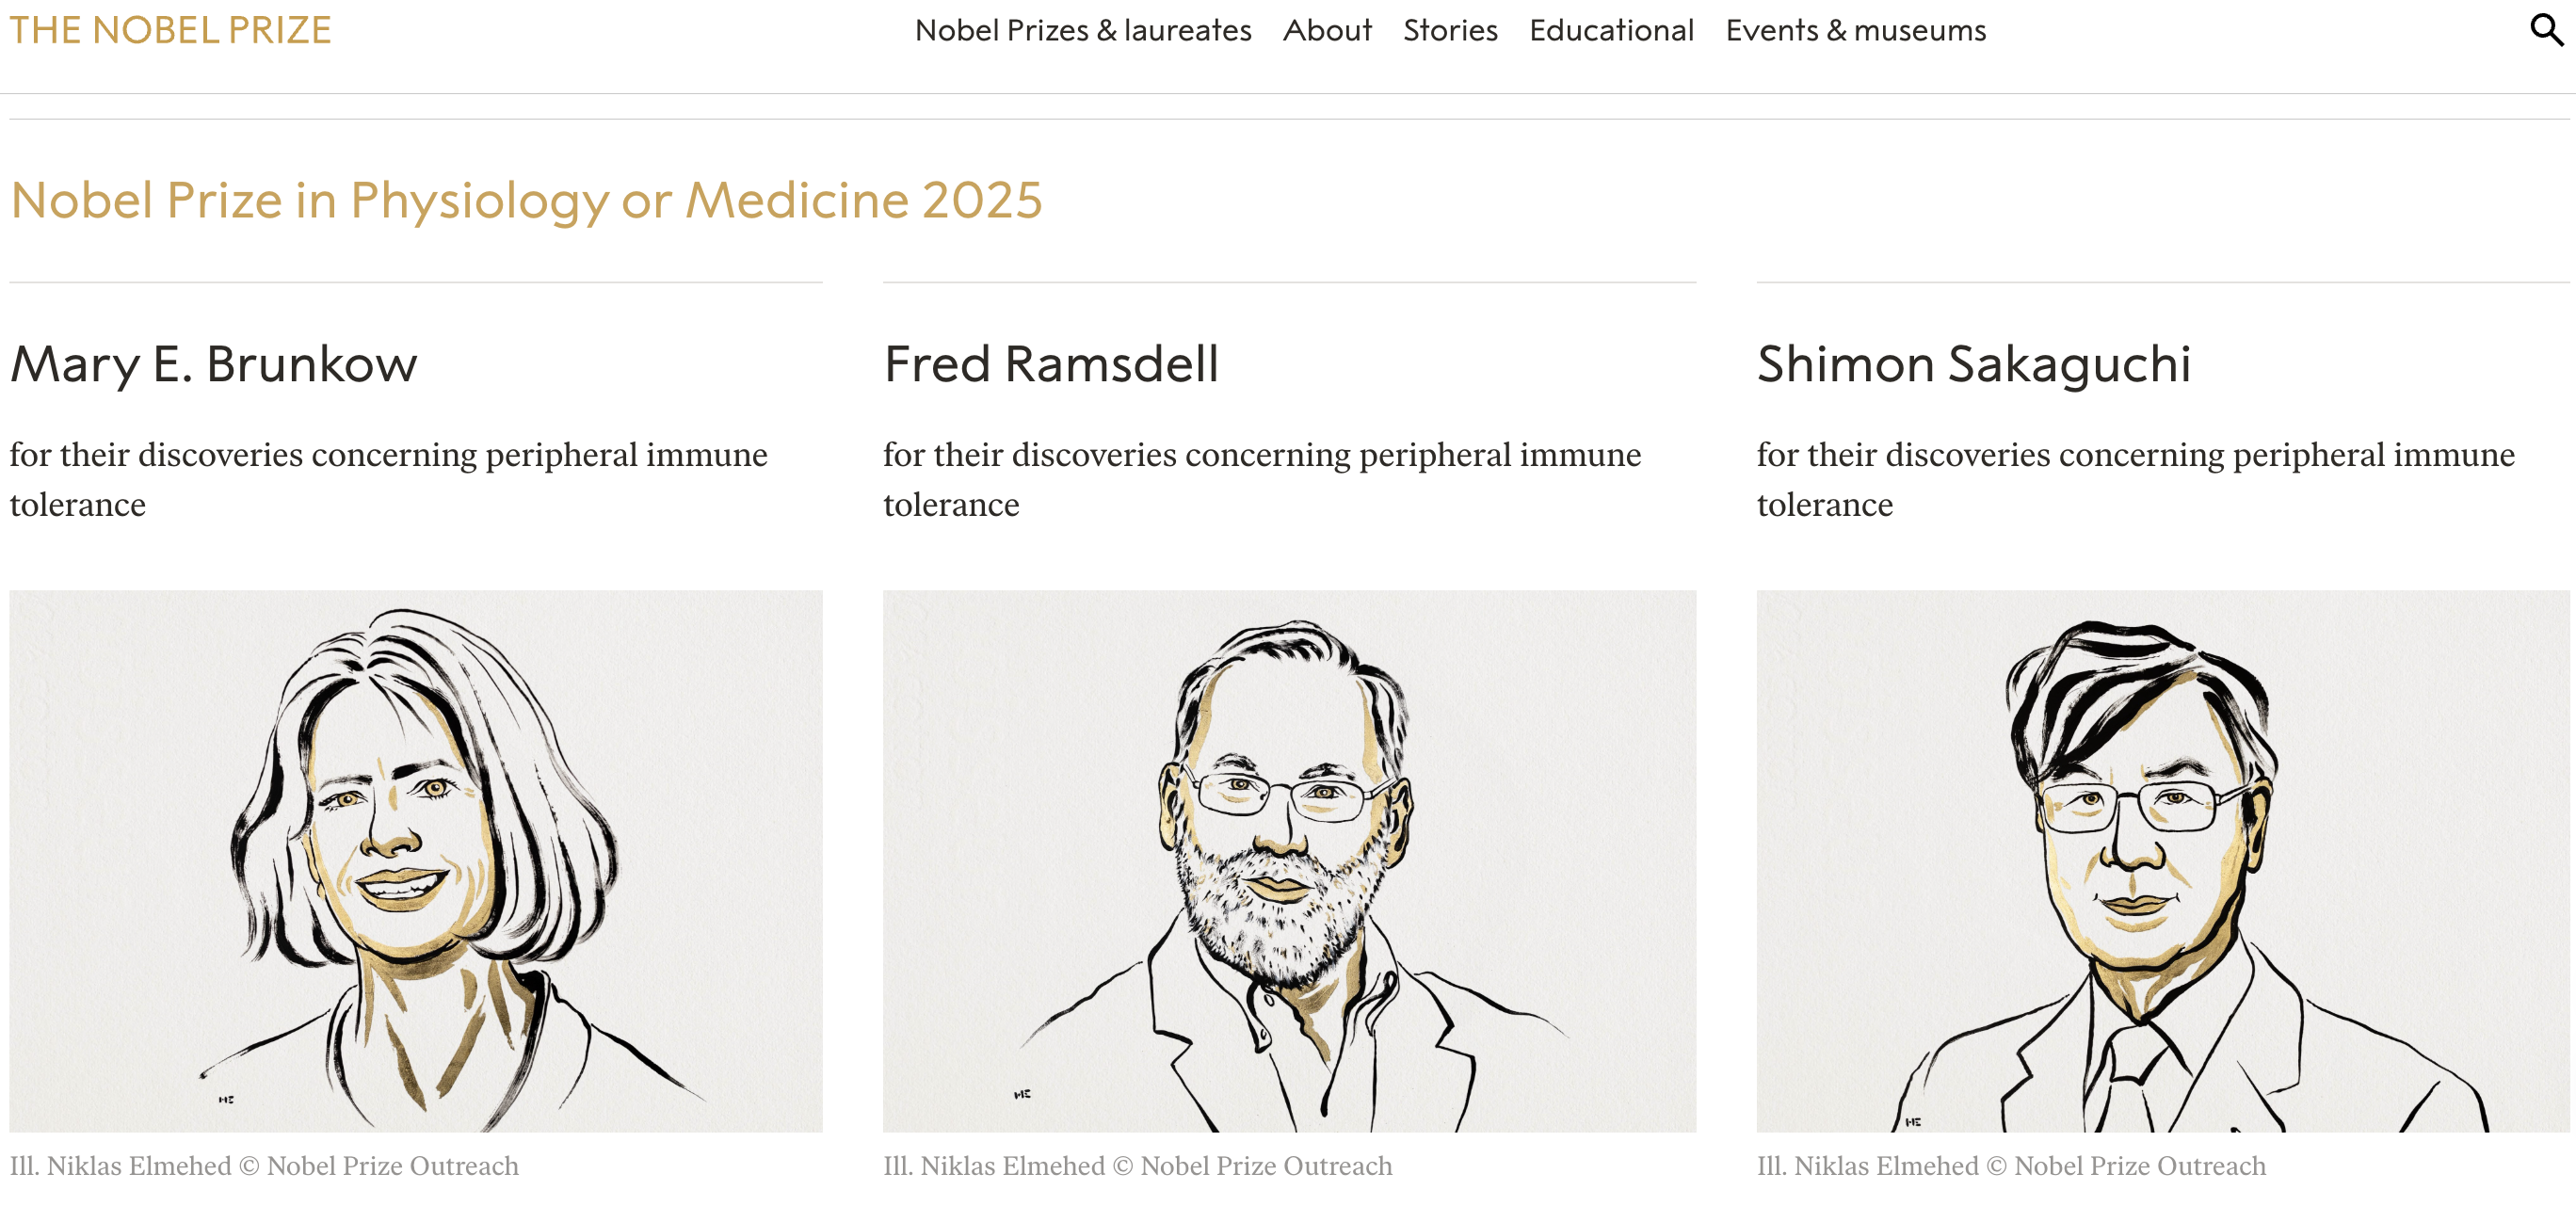The width and height of the screenshot is (2576, 1222).
Task: Click the Physiology or Medicine 2025 heading
Action: tap(526, 200)
